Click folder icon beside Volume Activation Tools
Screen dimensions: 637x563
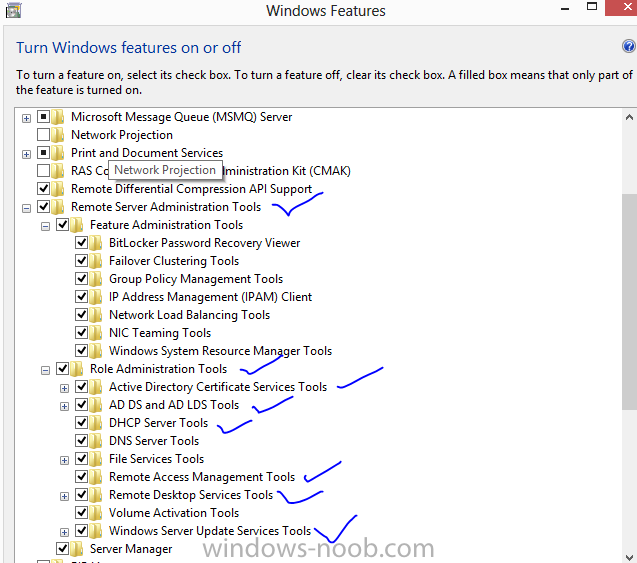click(95, 513)
